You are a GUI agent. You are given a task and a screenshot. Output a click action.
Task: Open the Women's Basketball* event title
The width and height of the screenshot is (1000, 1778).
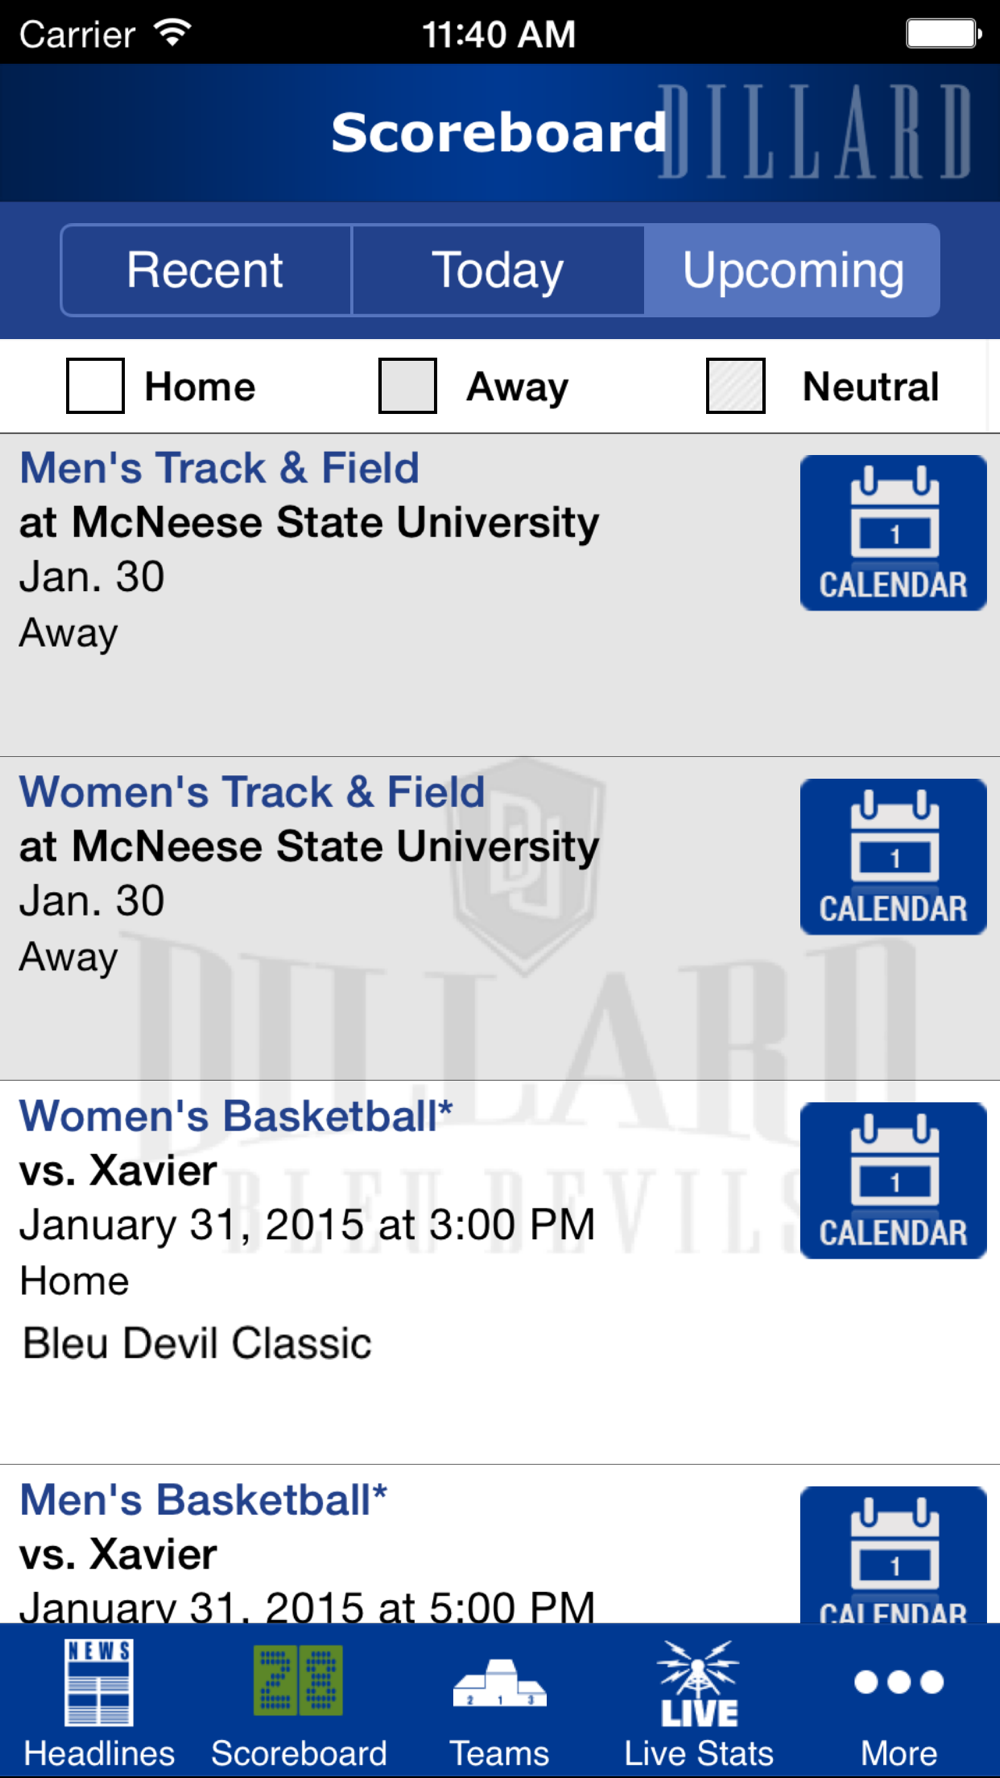(x=236, y=1116)
